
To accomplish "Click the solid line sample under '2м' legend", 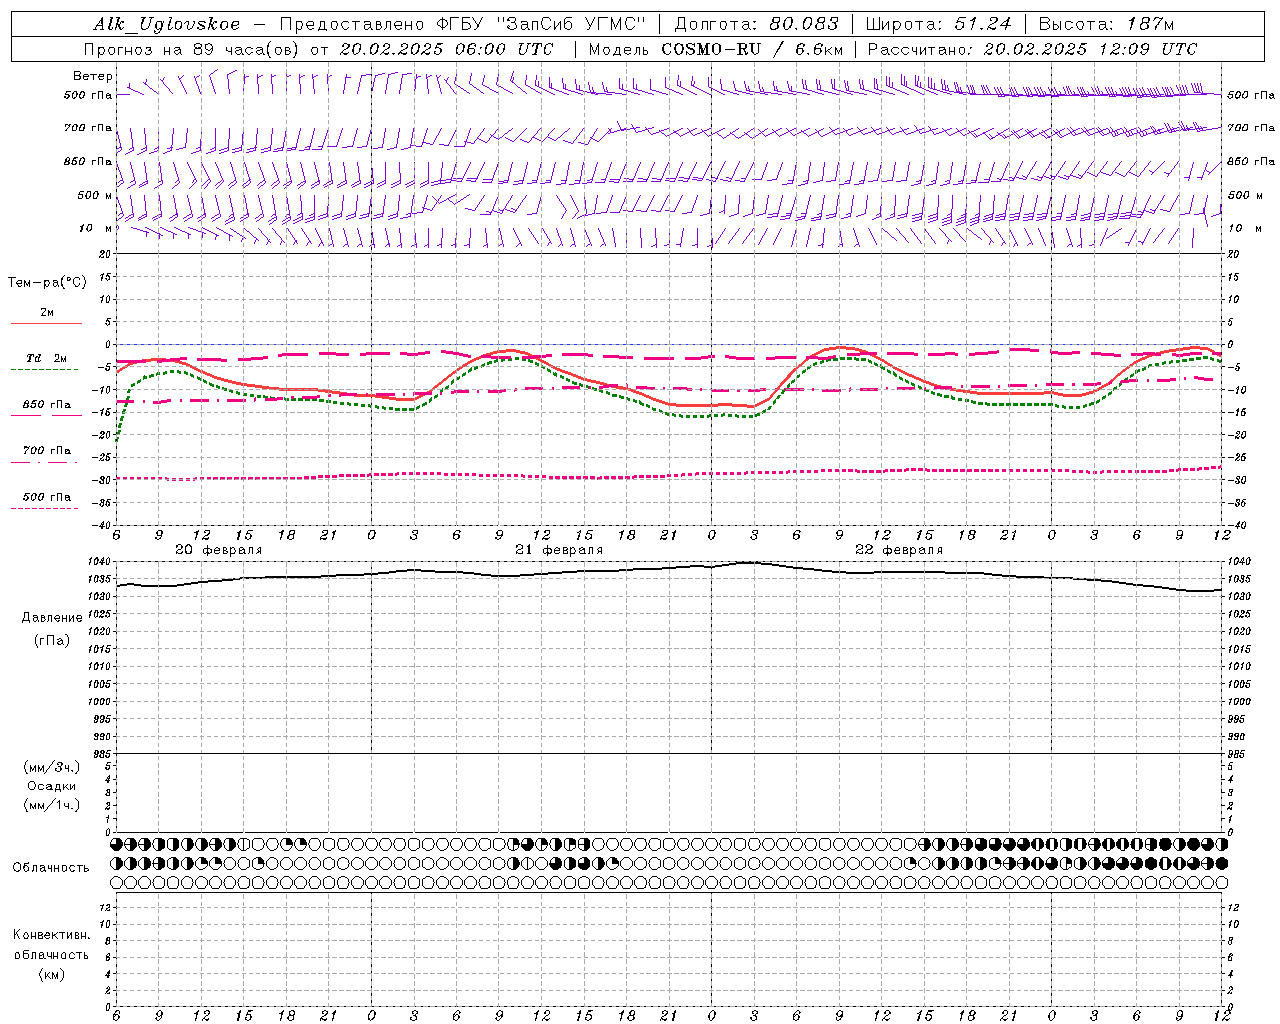I will [x=47, y=323].
